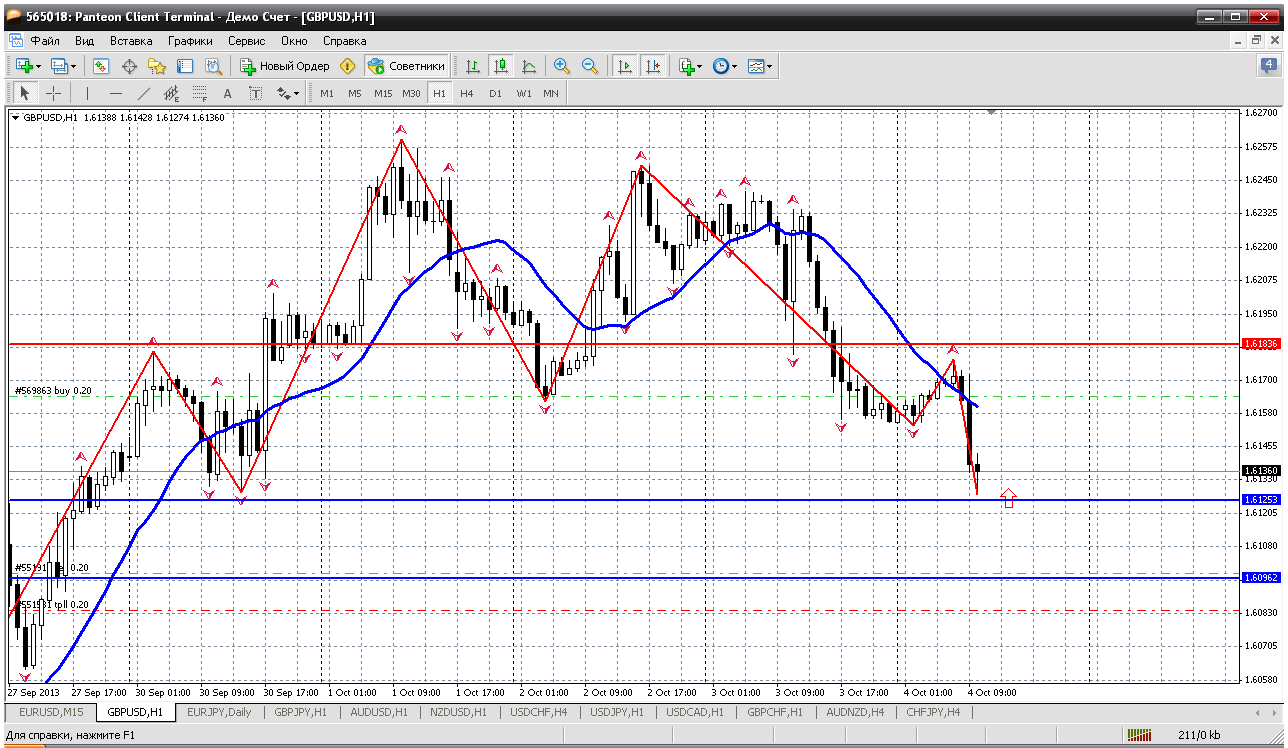Click the zoom in magnifier icon
Image resolution: width=1288 pixels, height=748 pixels.
(x=562, y=66)
